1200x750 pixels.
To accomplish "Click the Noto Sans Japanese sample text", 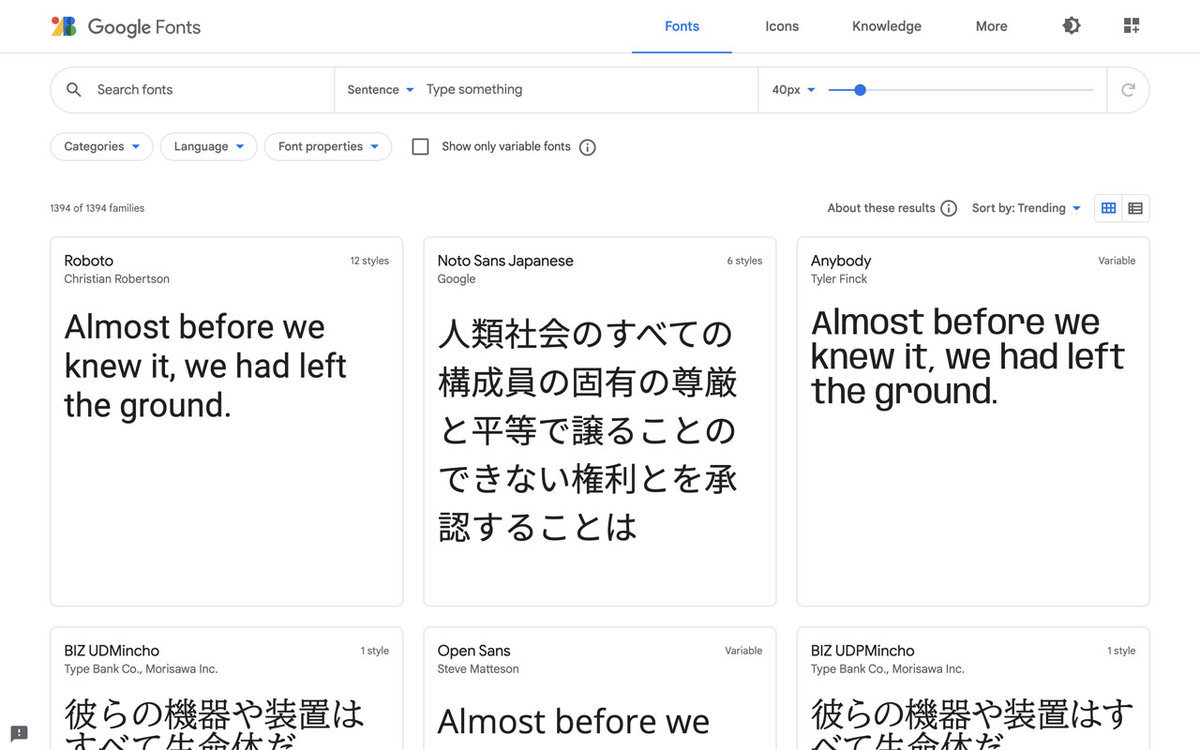I will point(588,430).
